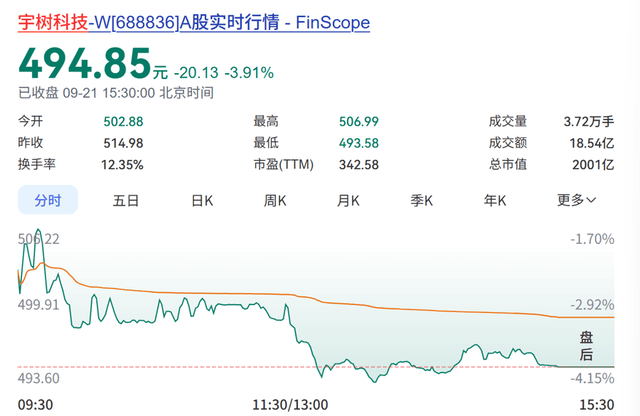Click the current price 494.85
The width and height of the screenshot is (640, 416).
(84, 63)
